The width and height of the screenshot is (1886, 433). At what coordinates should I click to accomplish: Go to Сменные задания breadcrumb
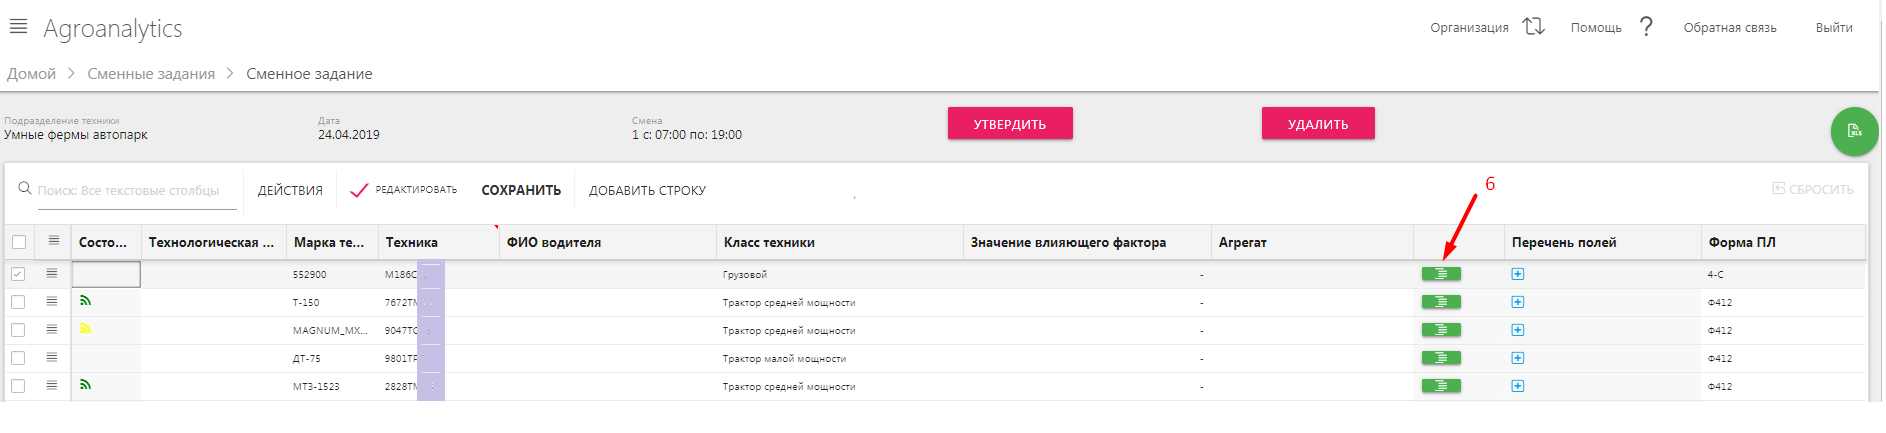tap(151, 74)
